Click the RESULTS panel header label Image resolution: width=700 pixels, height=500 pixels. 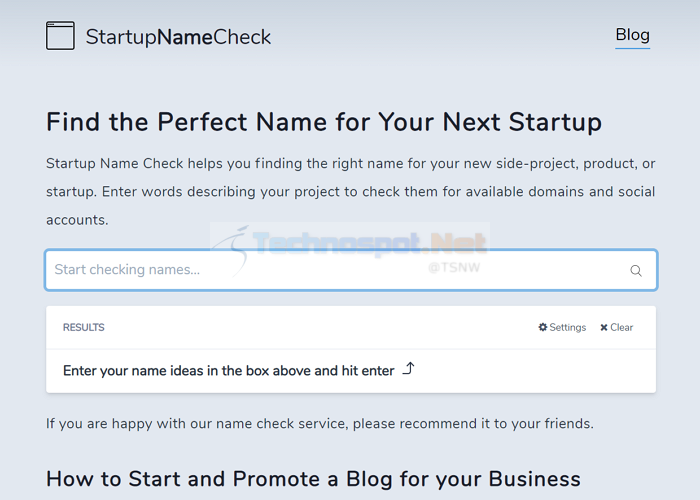tap(83, 327)
